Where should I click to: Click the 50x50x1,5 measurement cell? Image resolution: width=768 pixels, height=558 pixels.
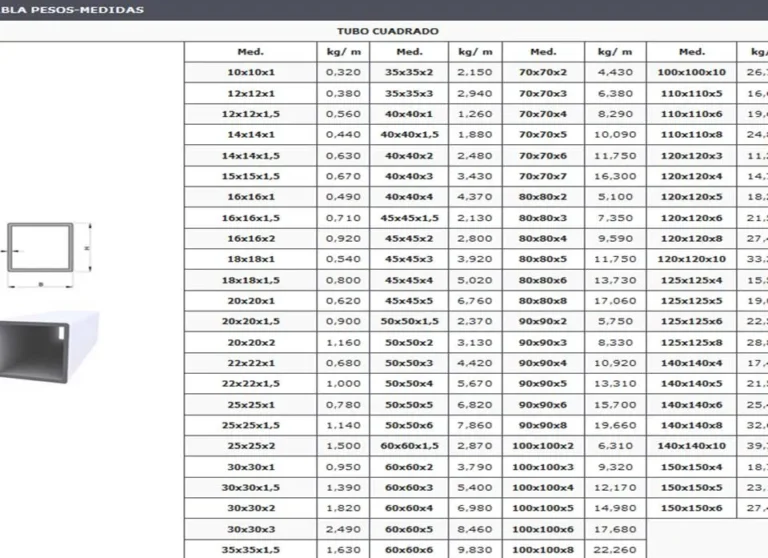click(x=409, y=321)
